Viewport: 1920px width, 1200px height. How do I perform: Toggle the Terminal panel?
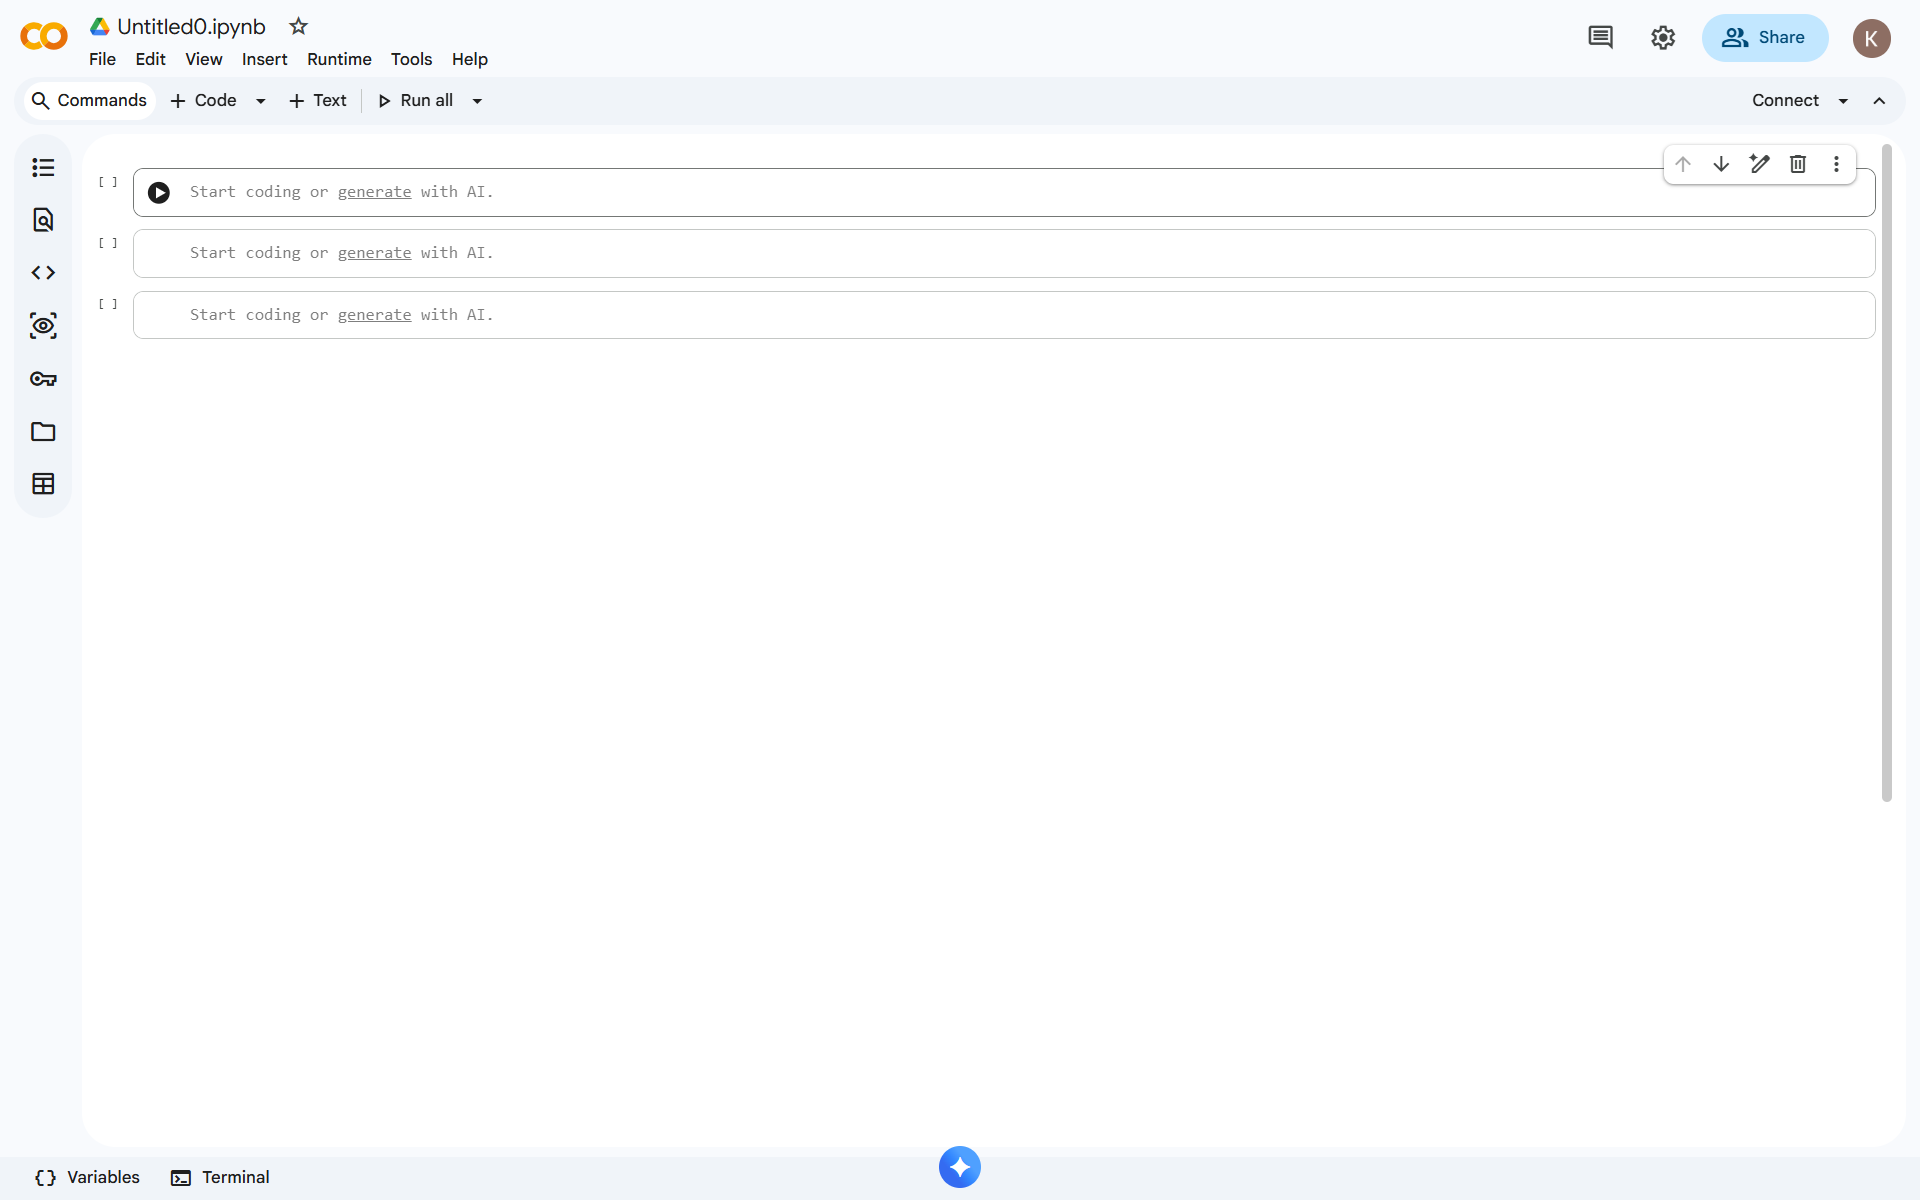[220, 1177]
